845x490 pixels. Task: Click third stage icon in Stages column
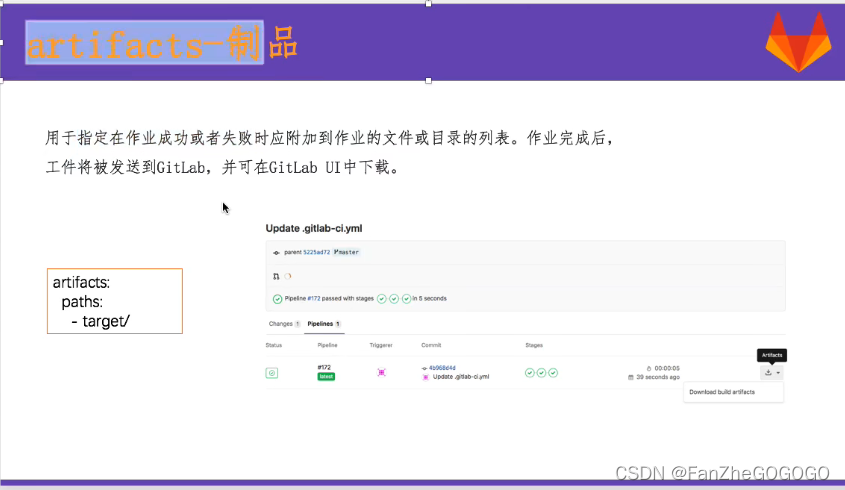(553, 373)
